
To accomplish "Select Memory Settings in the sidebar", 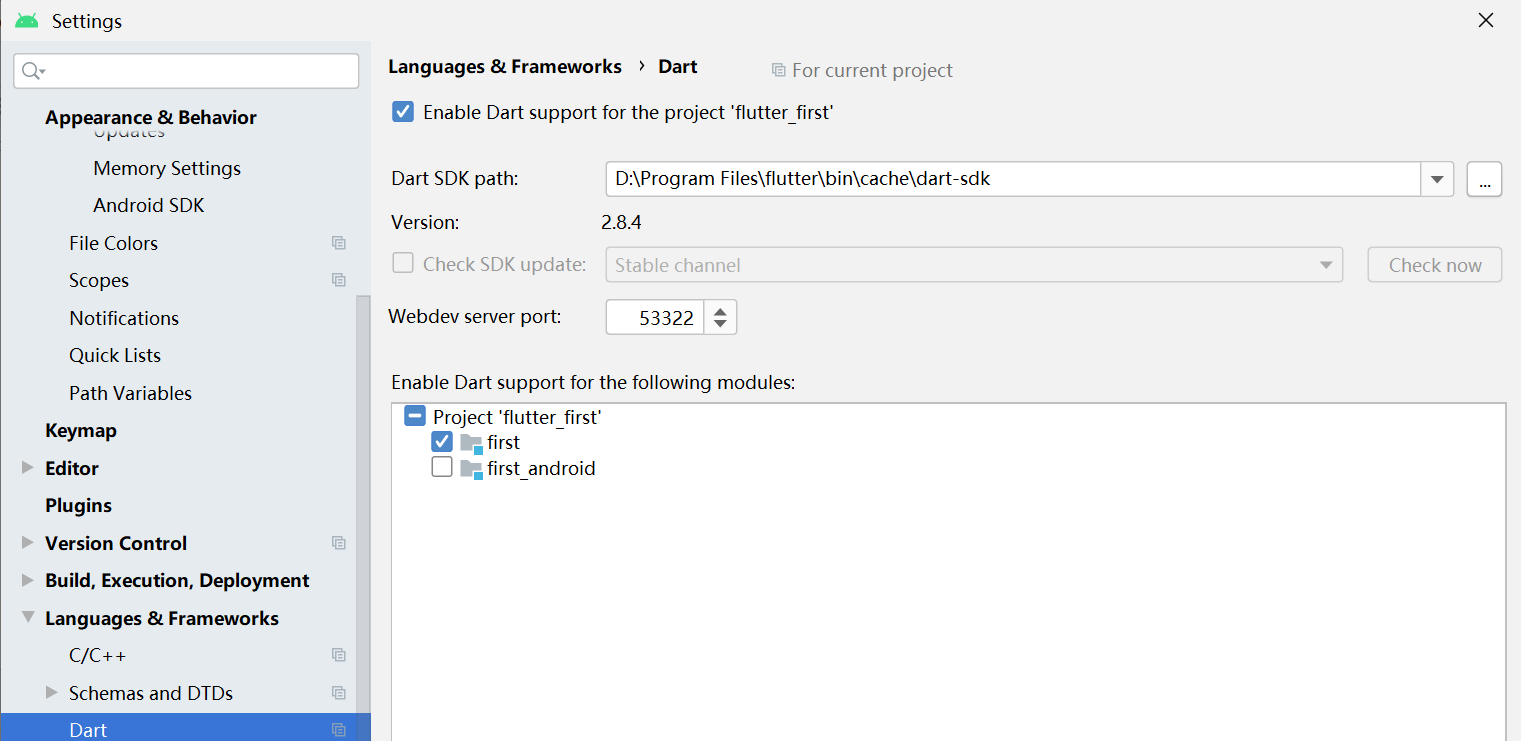I will pos(167,168).
